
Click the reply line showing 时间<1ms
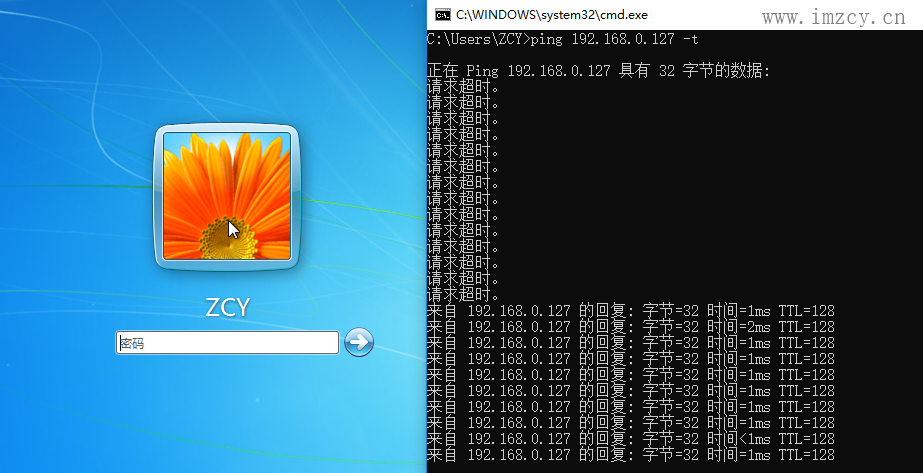(630, 439)
